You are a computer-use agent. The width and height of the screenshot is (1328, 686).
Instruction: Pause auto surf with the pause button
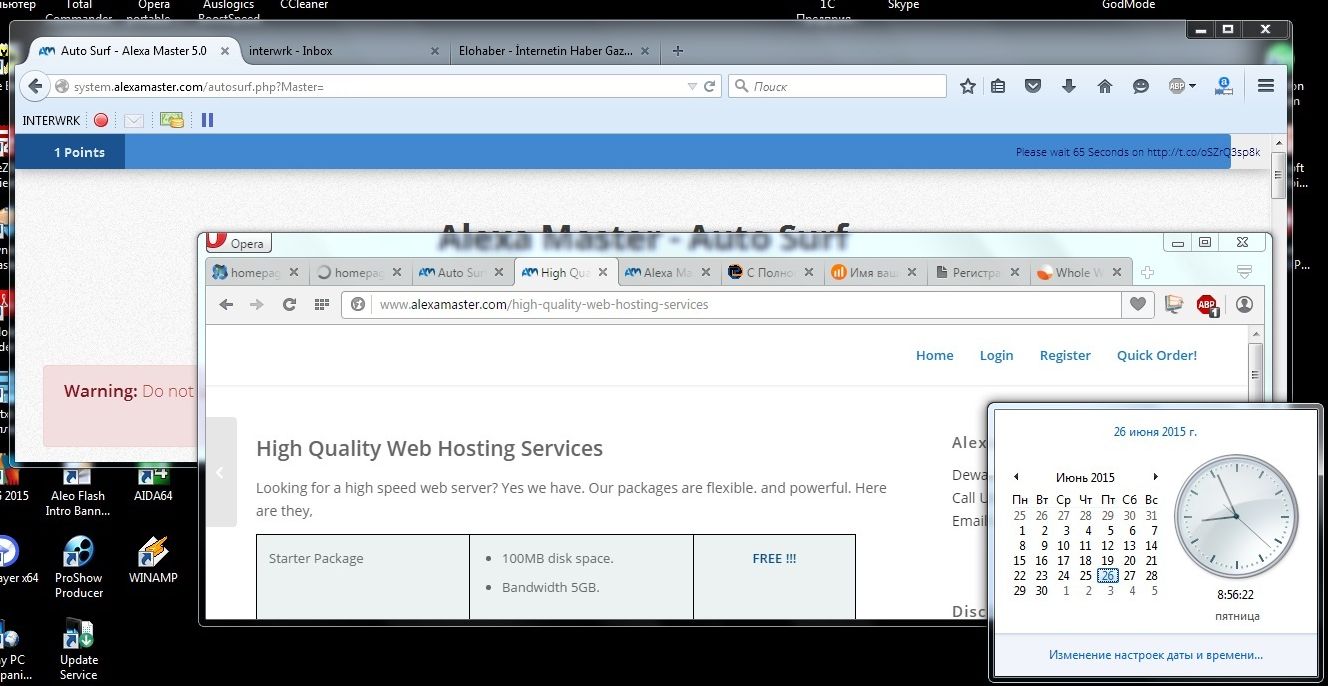coord(207,120)
